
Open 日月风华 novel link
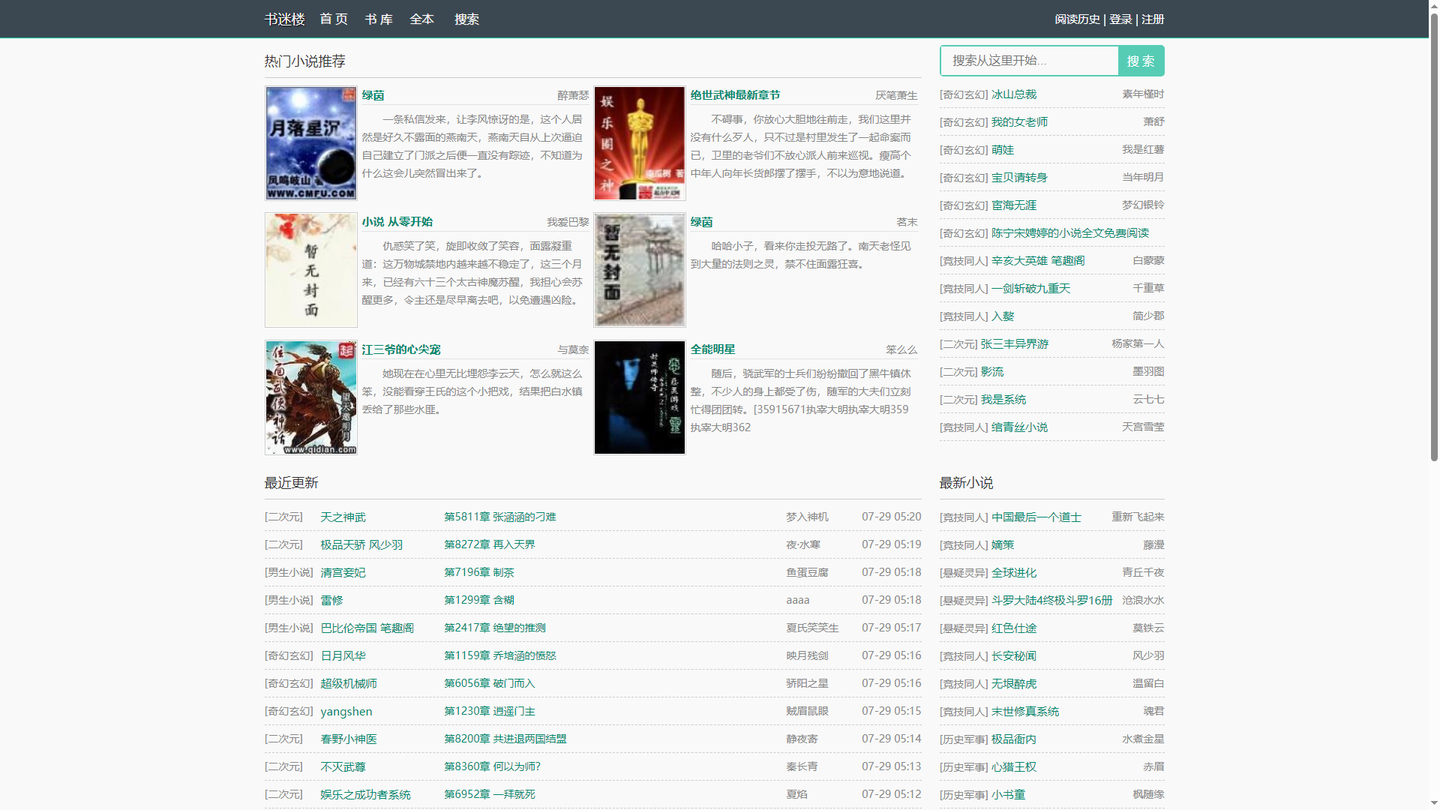point(343,656)
